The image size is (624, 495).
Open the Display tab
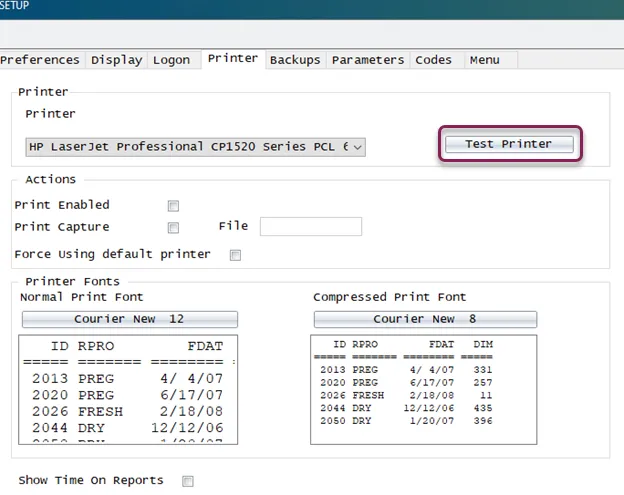pyautogui.click(x=116, y=60)
